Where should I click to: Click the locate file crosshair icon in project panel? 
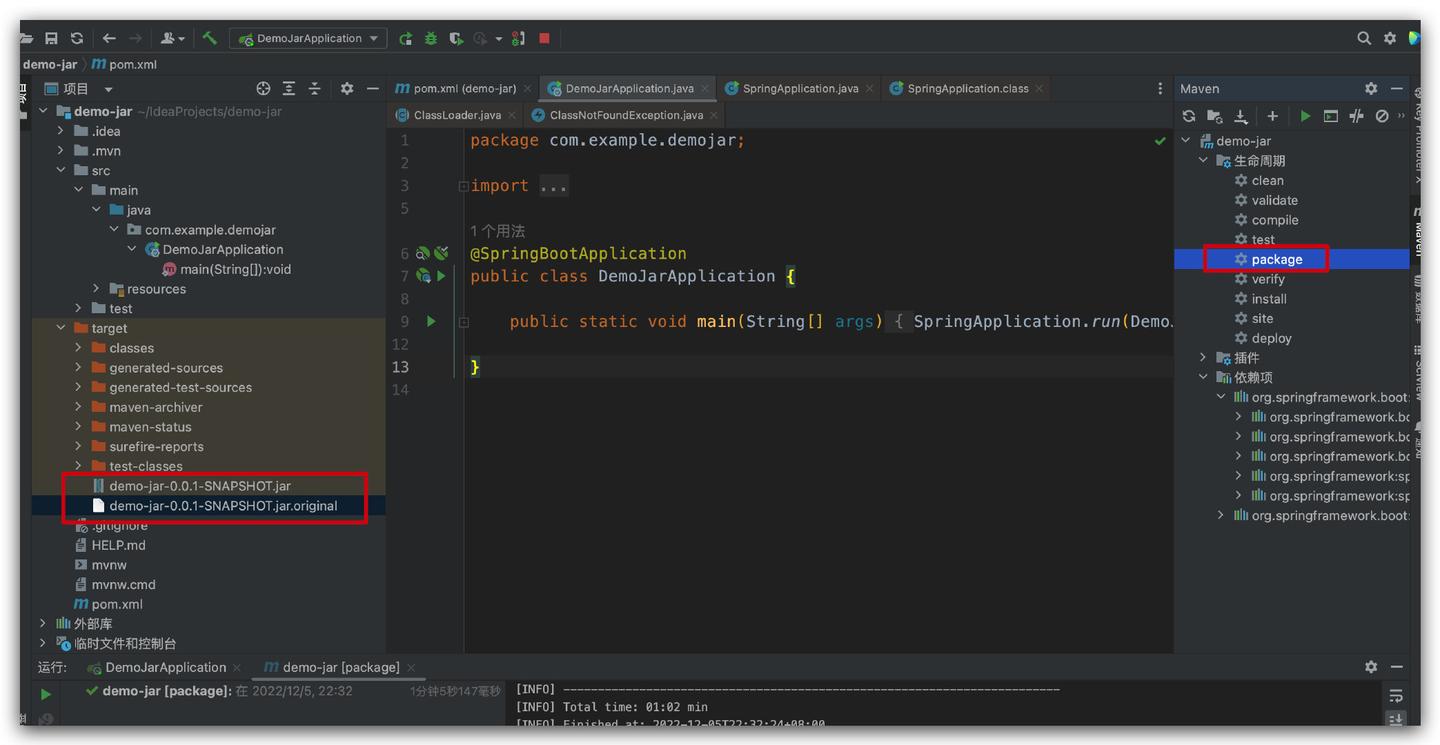click(x=263, y=89)
